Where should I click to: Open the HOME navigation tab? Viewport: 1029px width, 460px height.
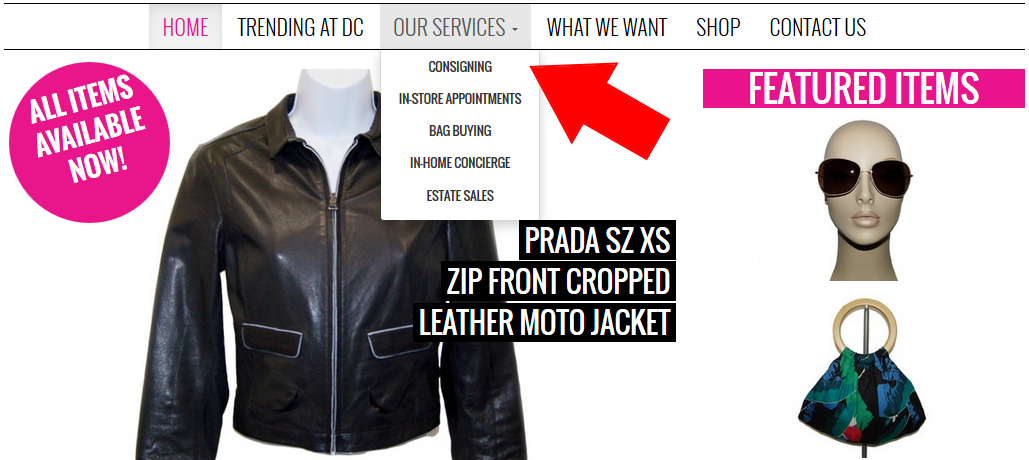coord(185,27)
